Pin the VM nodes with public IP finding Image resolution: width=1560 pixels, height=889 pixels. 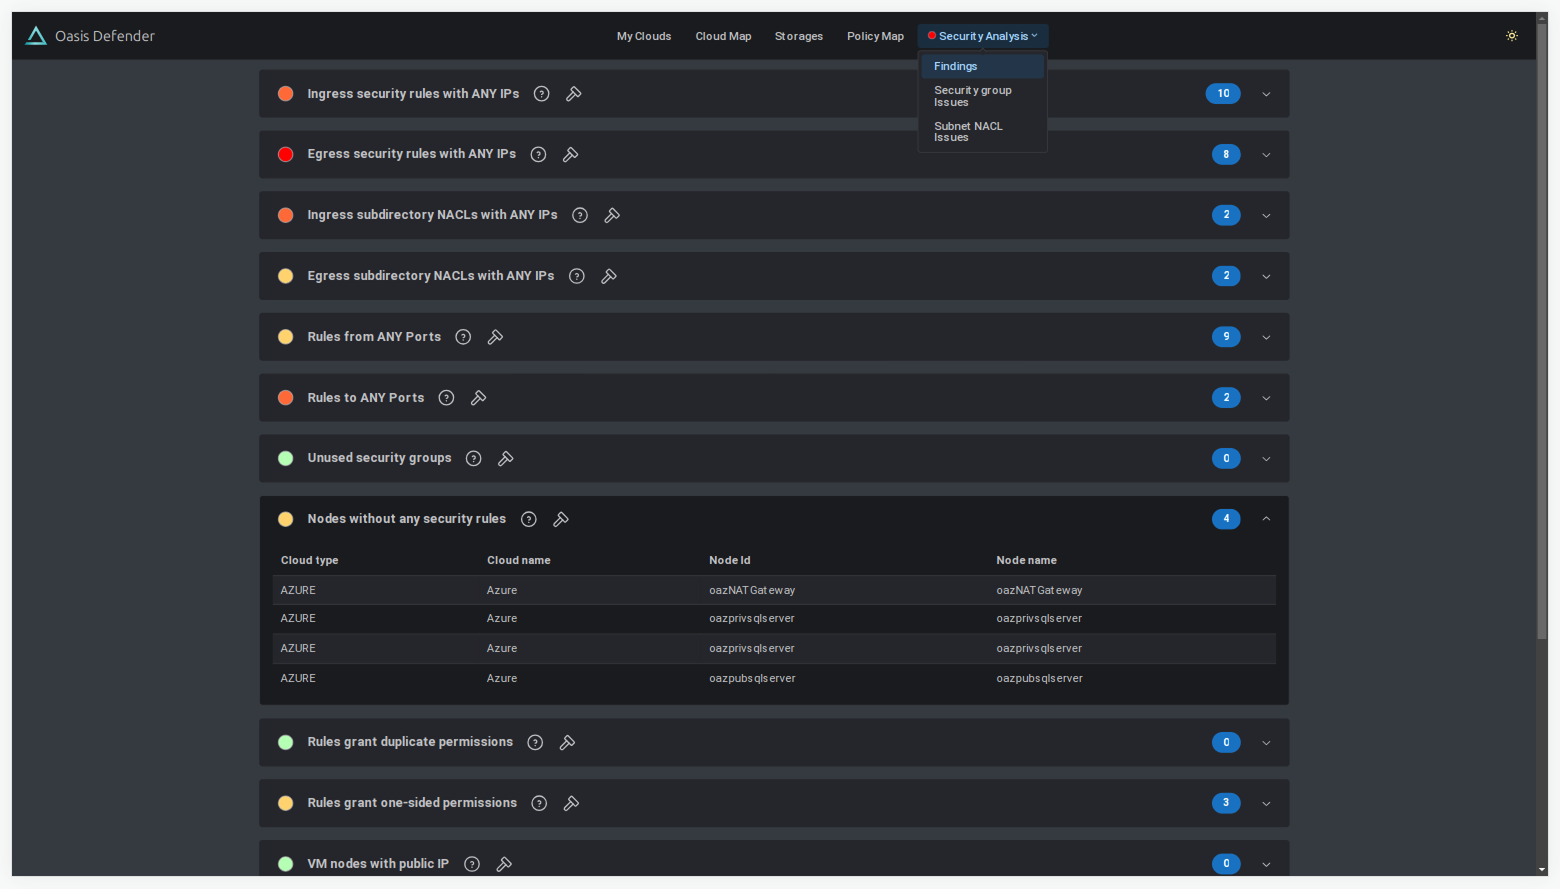[x=504, y=864]
